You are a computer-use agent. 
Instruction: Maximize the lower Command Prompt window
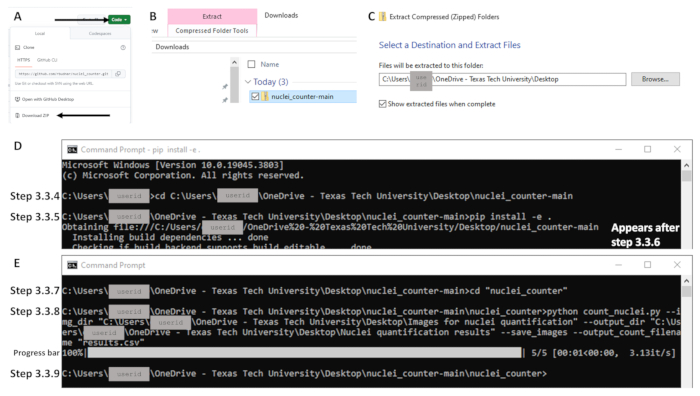647,265
